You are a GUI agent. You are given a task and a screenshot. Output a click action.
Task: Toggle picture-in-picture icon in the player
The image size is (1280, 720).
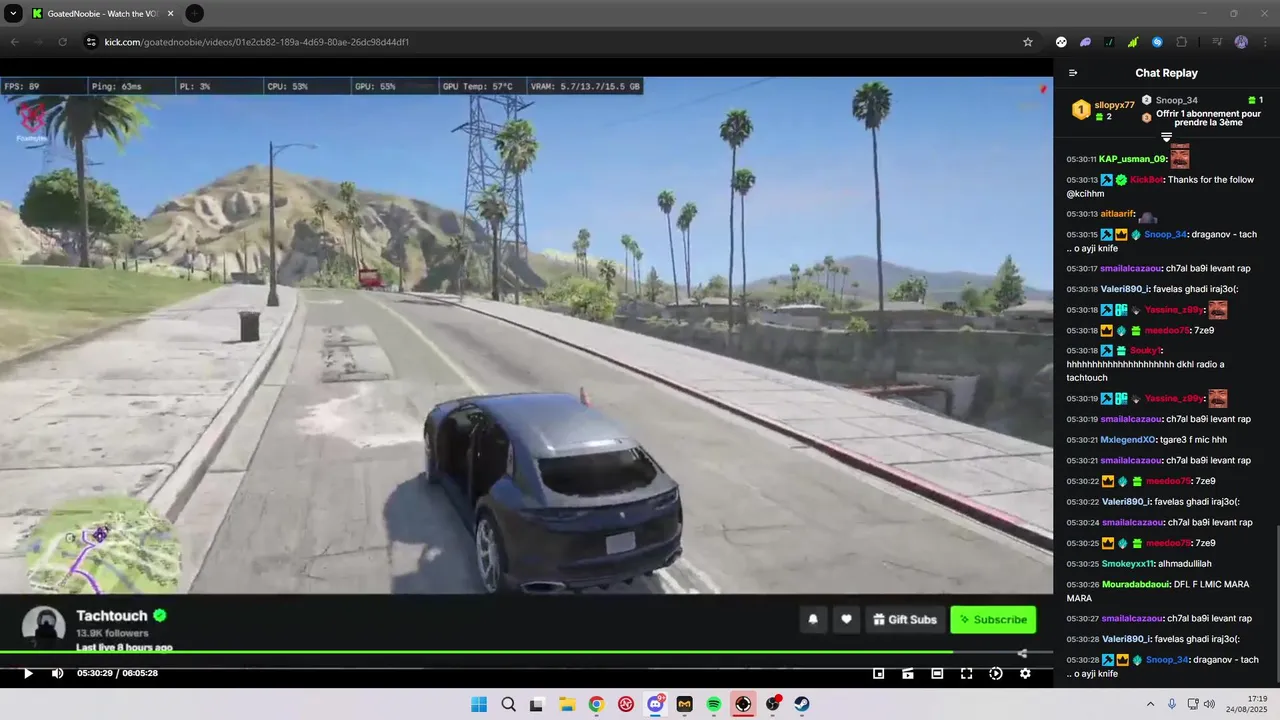coord(879,674)
